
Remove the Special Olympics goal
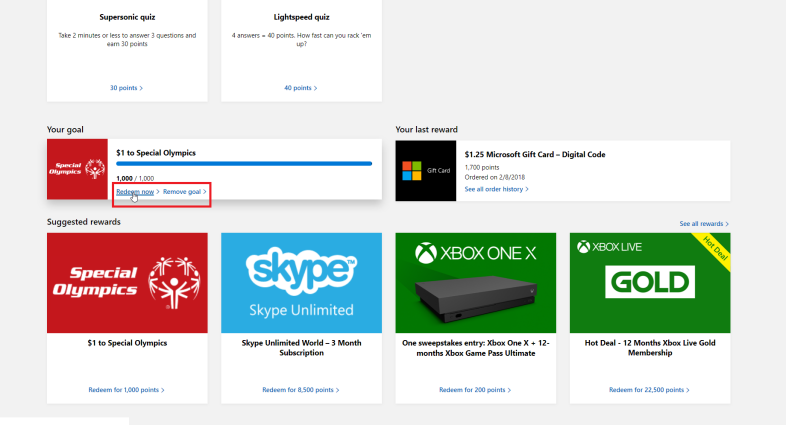184,191
